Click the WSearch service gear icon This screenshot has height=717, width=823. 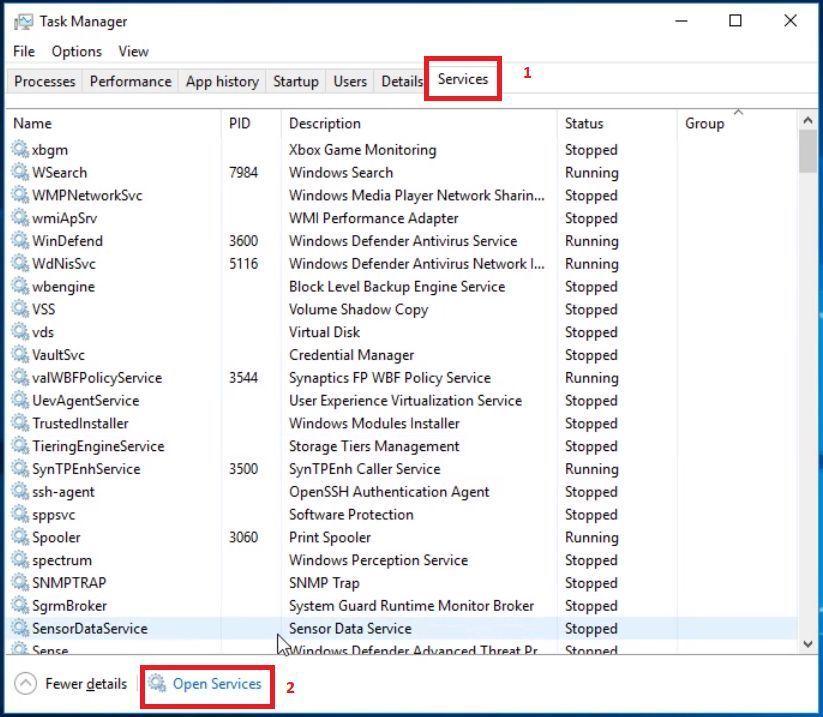(x=20, y=172)
